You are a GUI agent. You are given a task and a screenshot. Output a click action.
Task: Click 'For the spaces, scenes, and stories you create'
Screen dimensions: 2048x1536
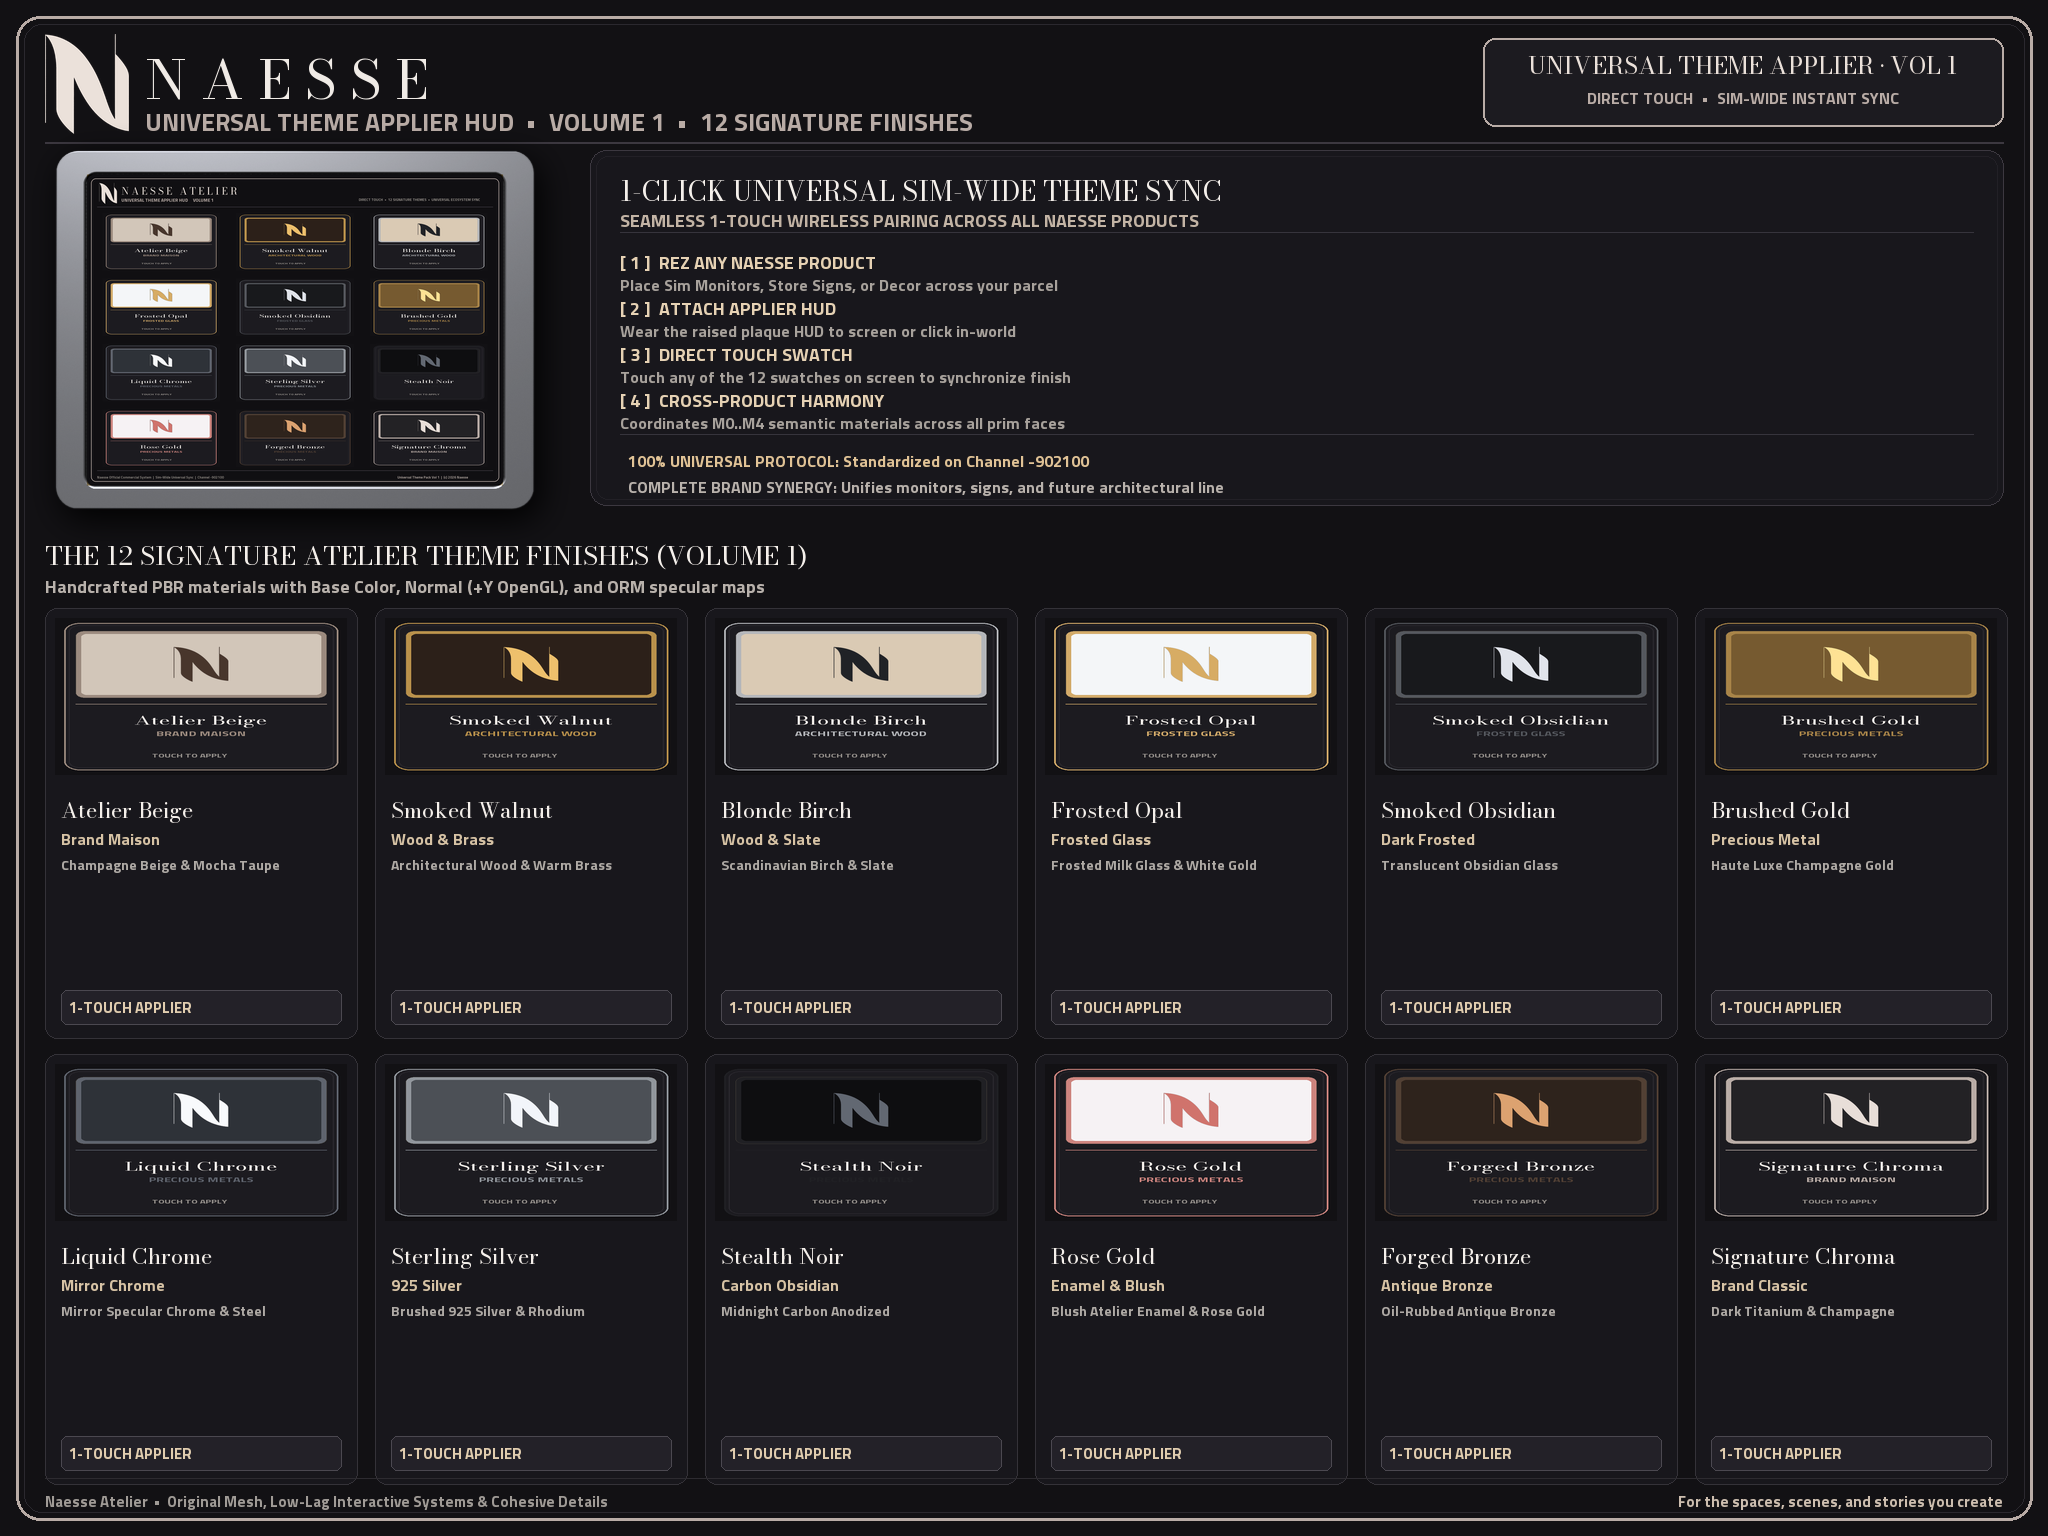click(x=1840, y=1502)
